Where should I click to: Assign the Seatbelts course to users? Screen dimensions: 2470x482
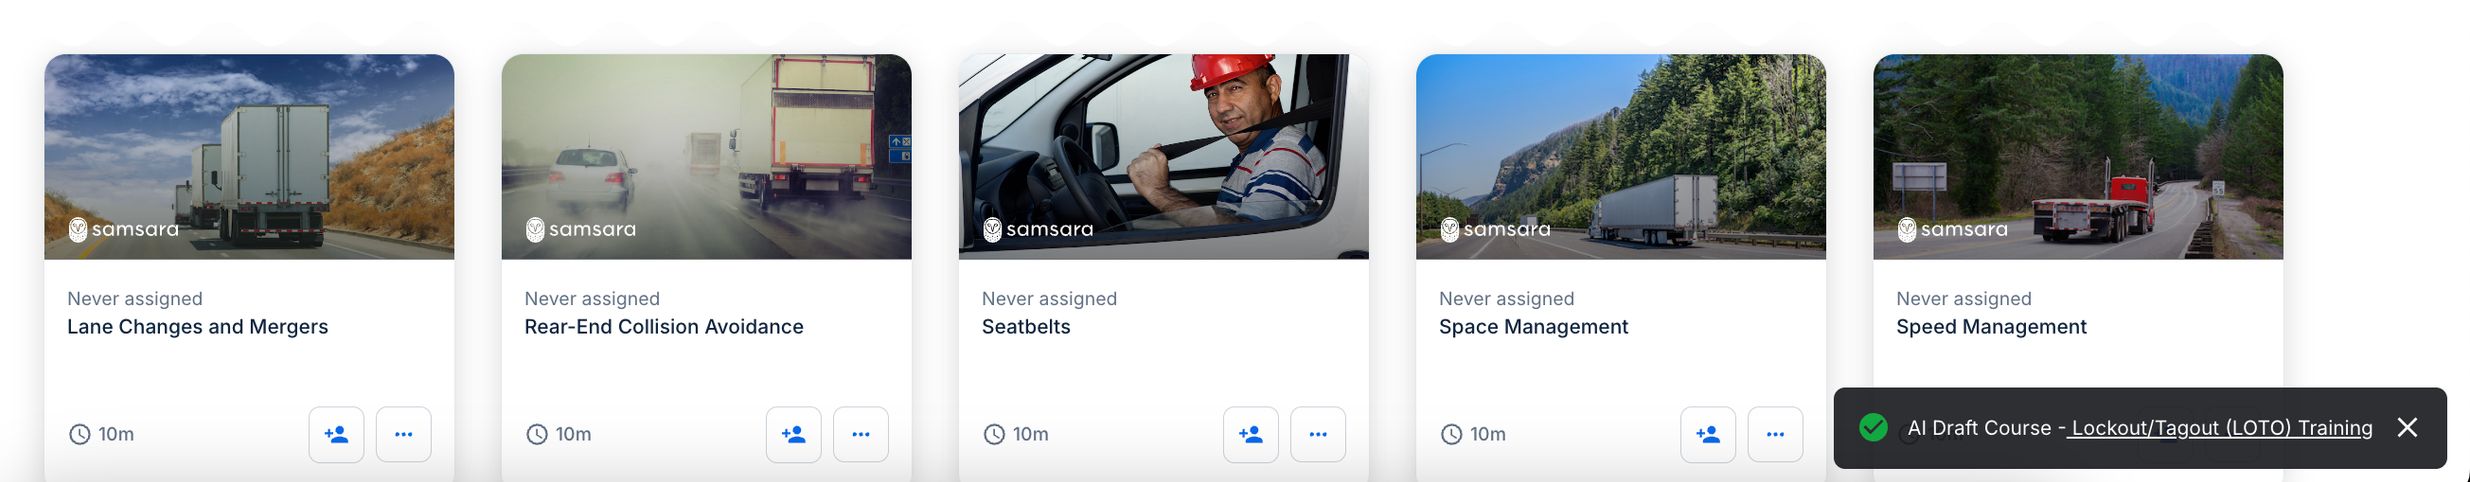(1251, 434)
